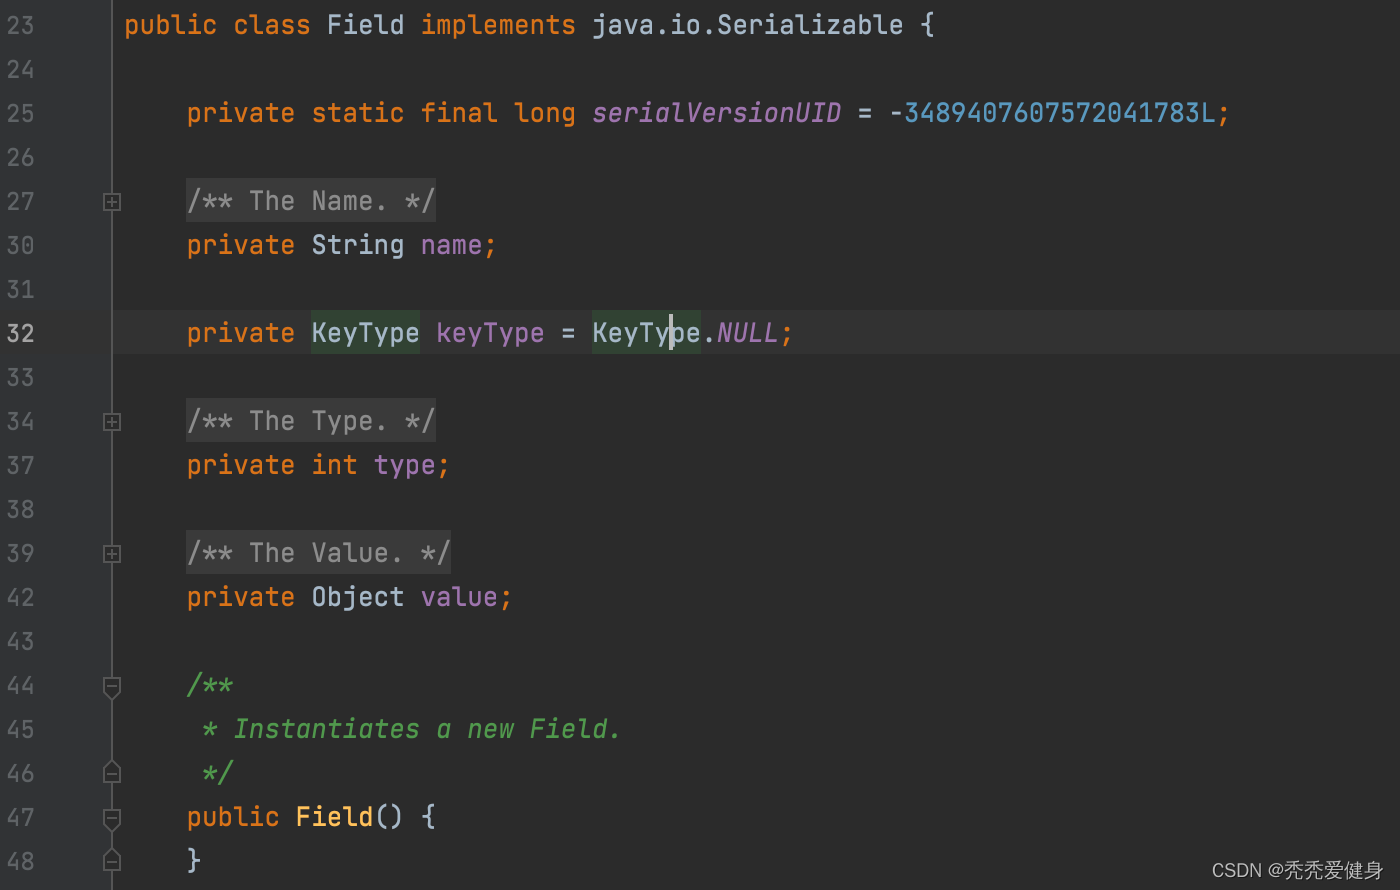This screenshot has height=890, width=1400.
Task: Click the 'type' field name on line 37
Action: coord(404,465)
